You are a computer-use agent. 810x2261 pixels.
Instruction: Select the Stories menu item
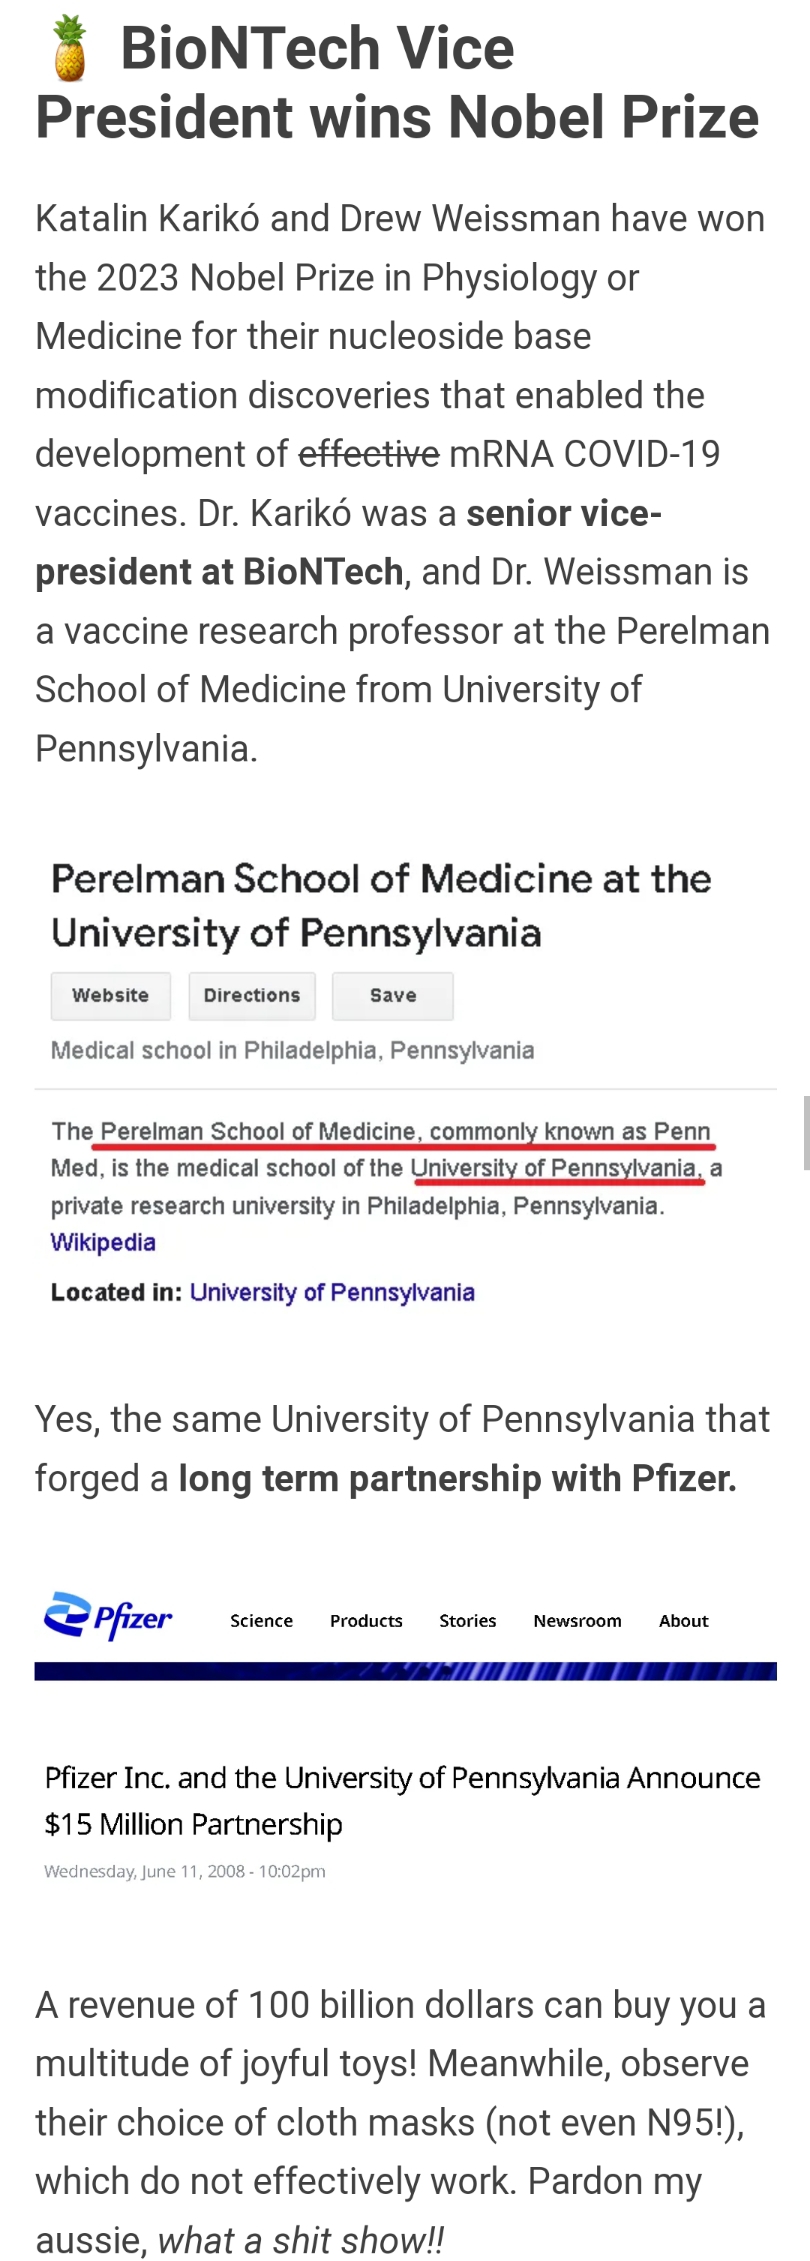pos(468,1621)
